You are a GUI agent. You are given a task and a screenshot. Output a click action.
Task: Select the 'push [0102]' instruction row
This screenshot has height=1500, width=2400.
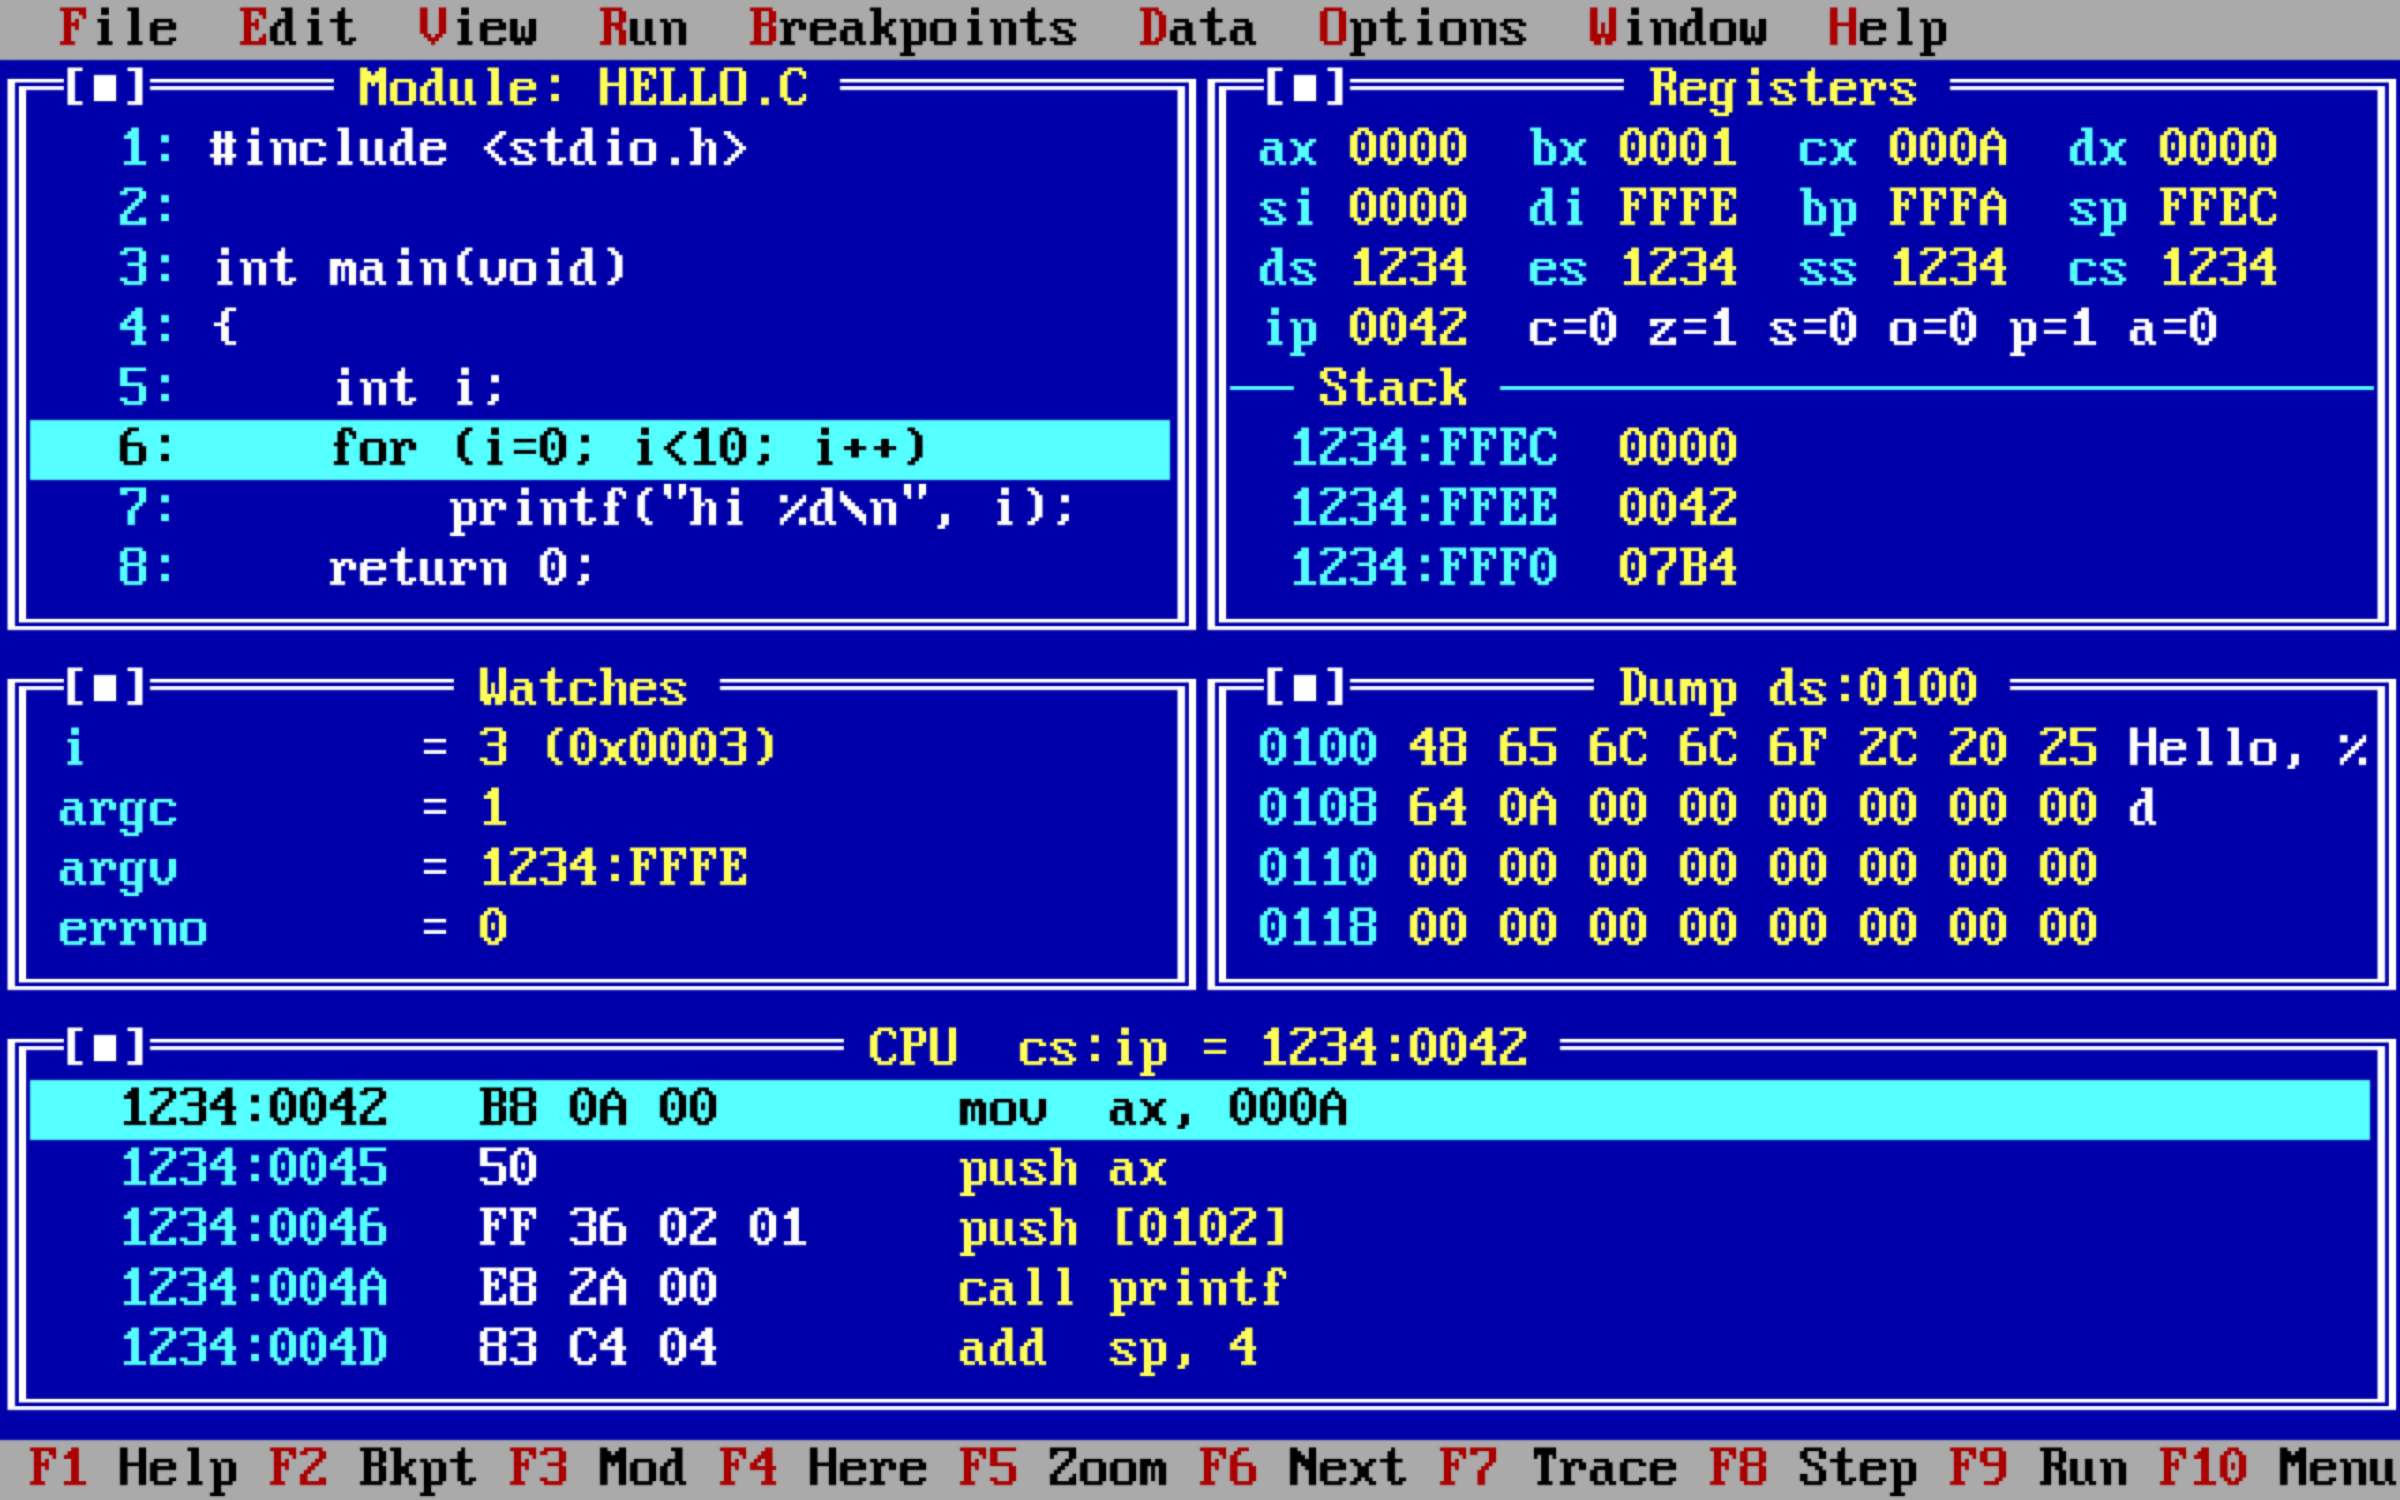coord(1200,1229)
